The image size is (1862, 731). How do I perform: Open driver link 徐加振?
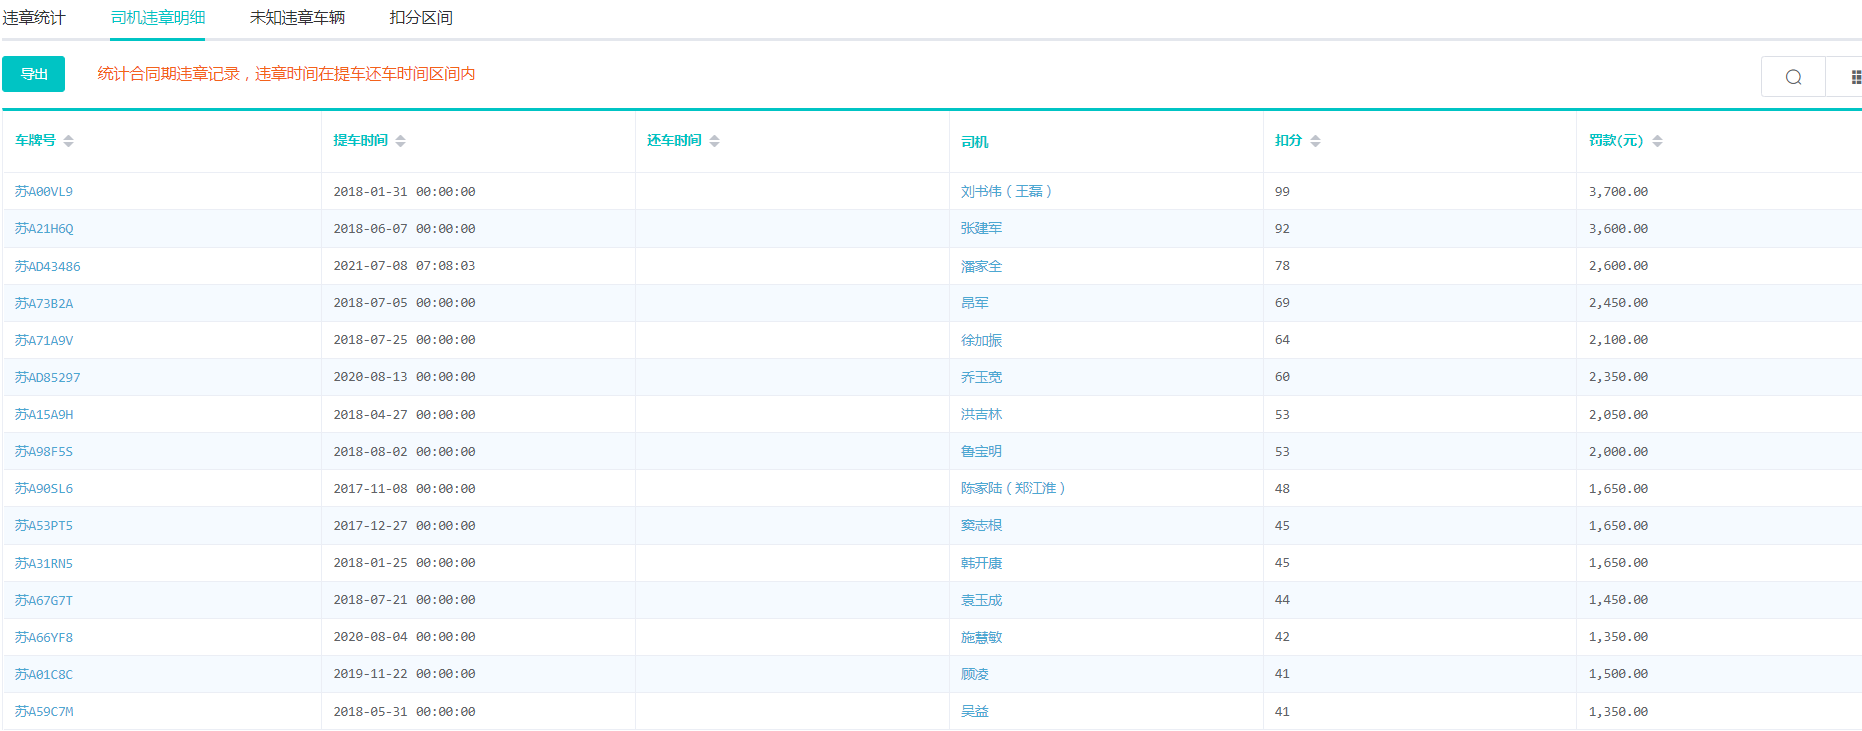(981, 340)
